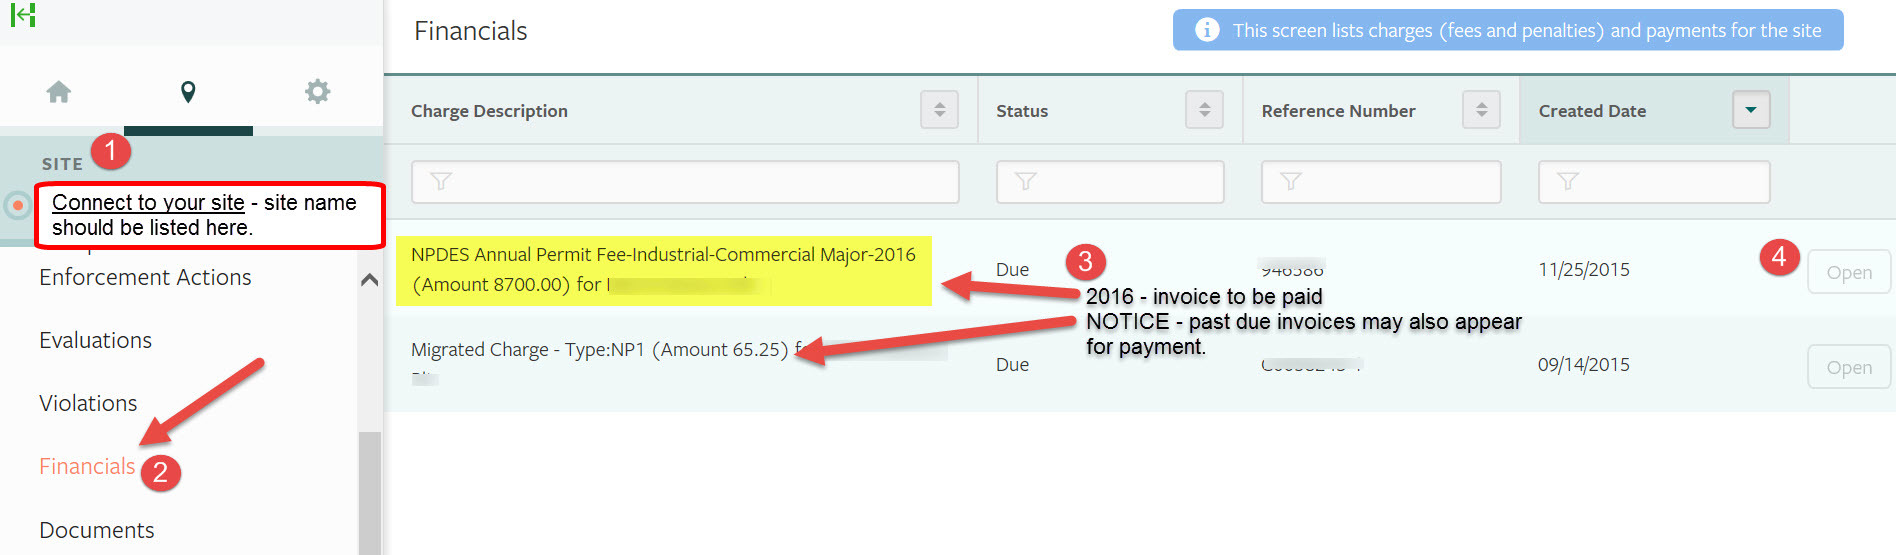Open Enforcement Actions menu item
The width and height of the screenshot is (1896, 555).
tap(145, 277)
